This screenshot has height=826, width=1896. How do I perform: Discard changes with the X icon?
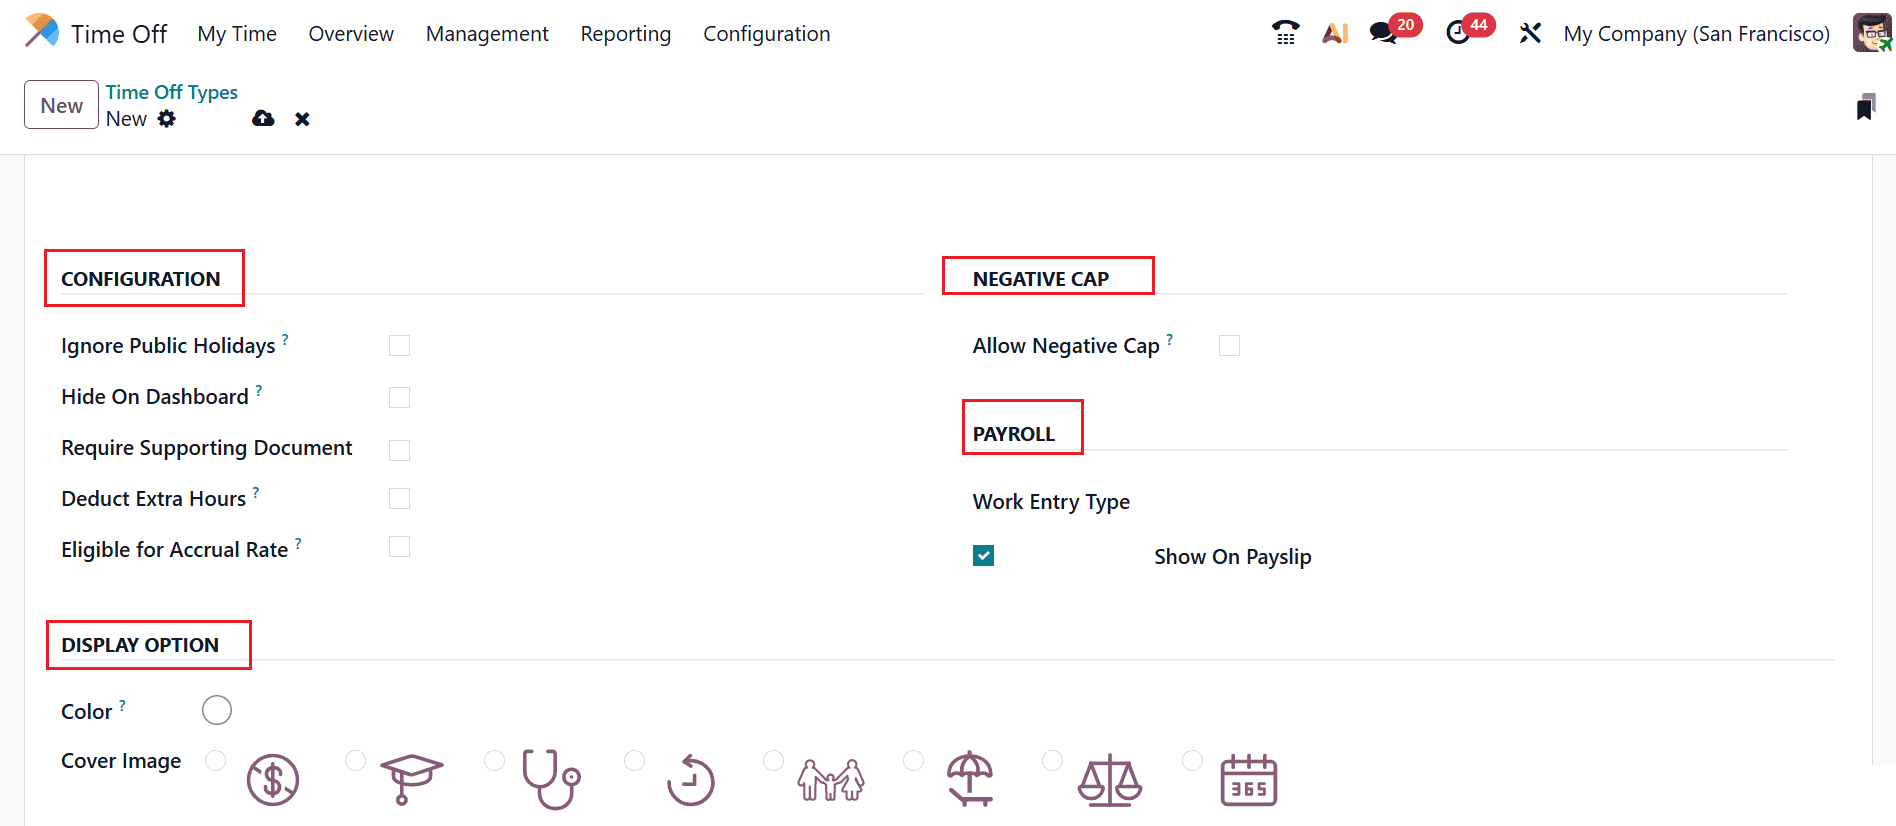[x=302, y=119]
